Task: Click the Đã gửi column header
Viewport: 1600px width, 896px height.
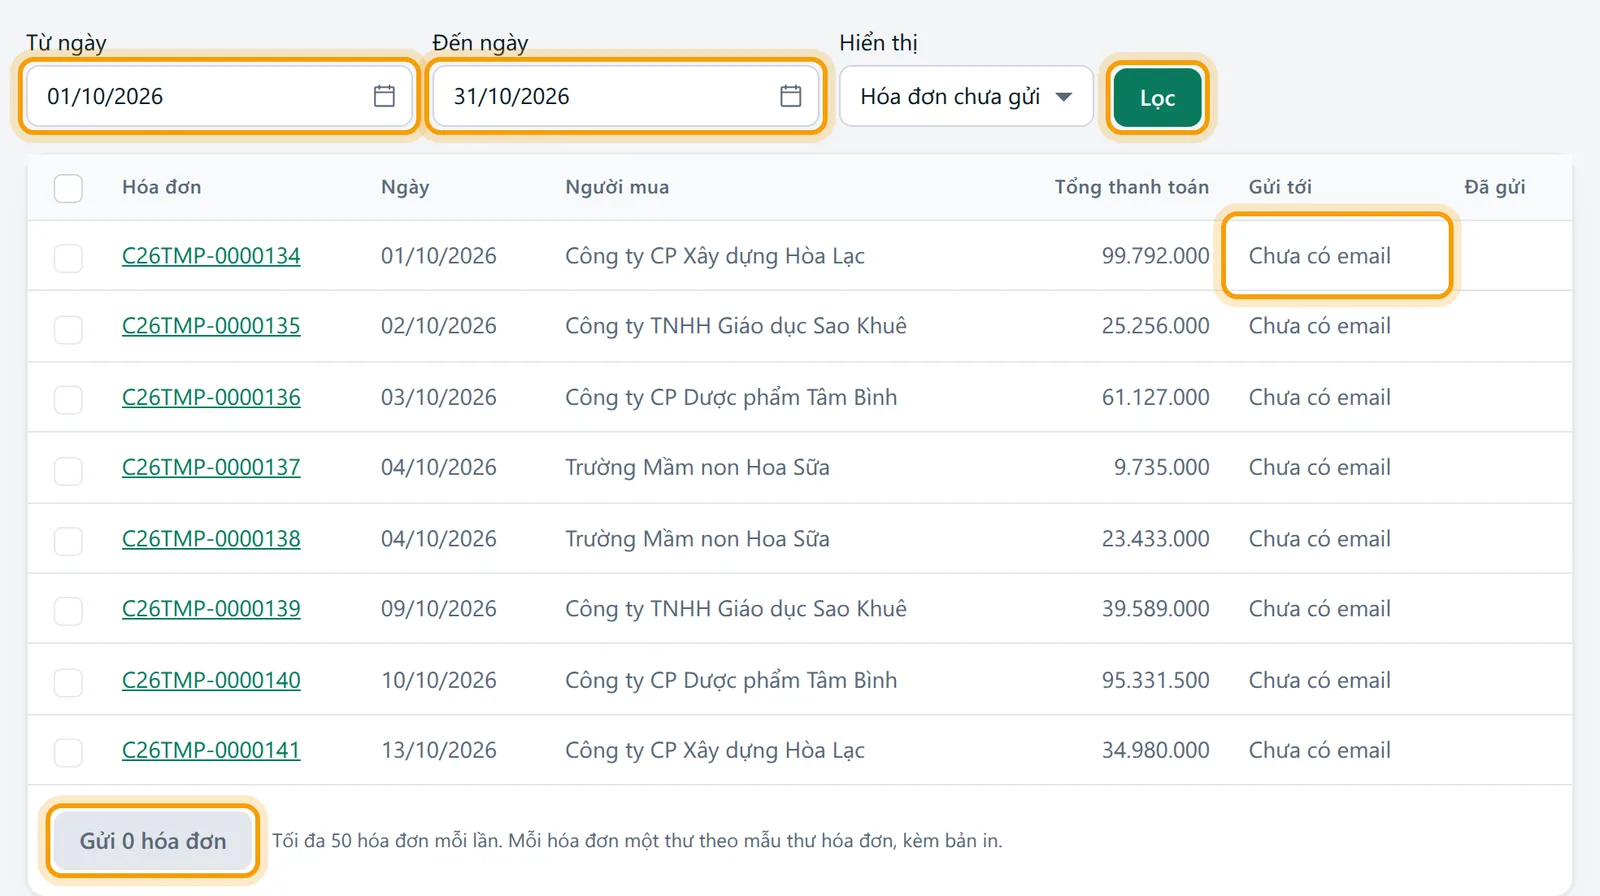Action: click(1495, 187)
